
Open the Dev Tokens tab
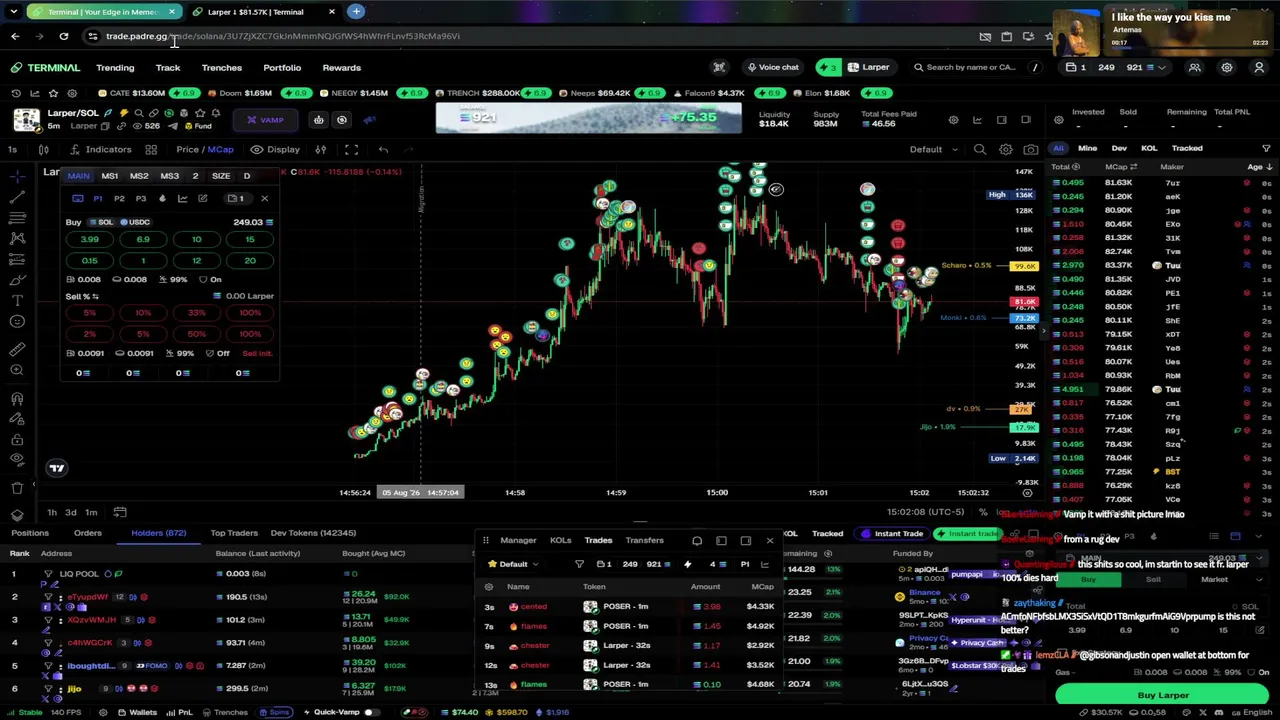tap(313, 533)
